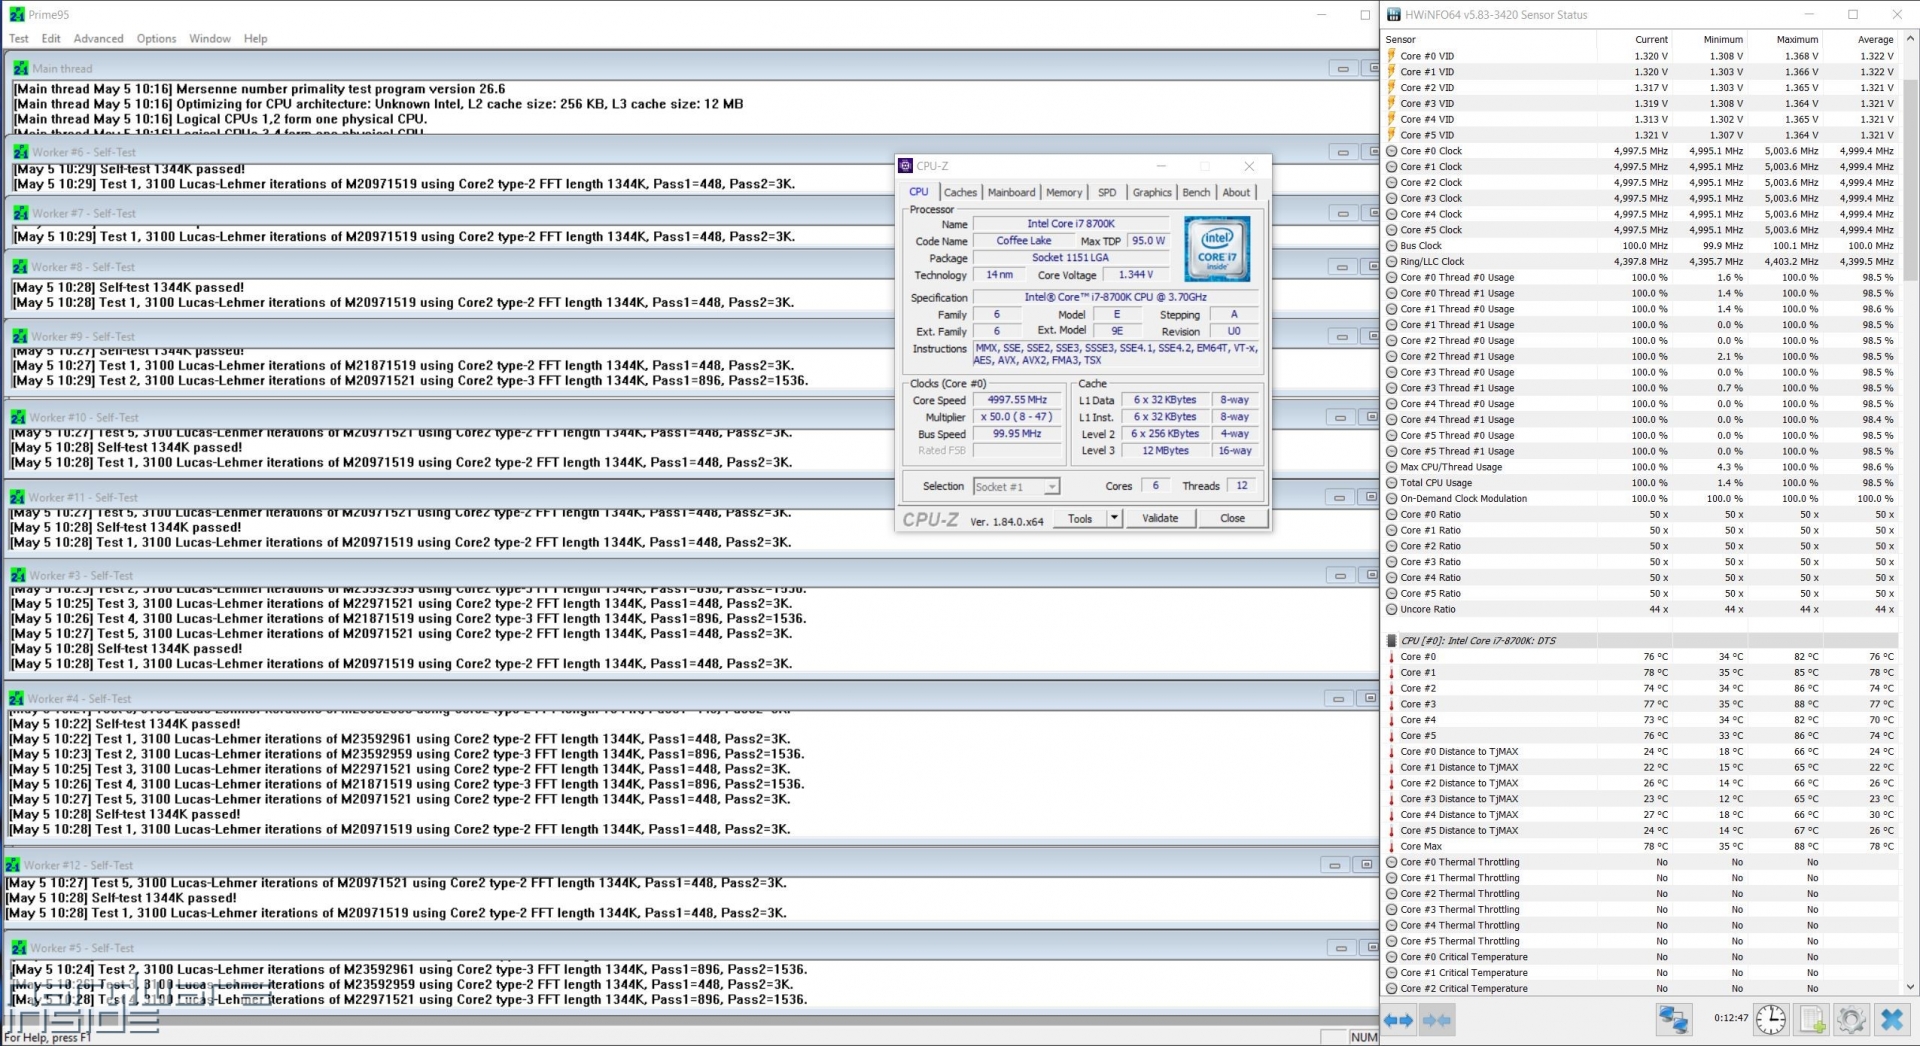Click the Worker #8 Self-Test window icon
Screen dimensions: 1920x1046
pyautogui.click(x=20, y=267)
